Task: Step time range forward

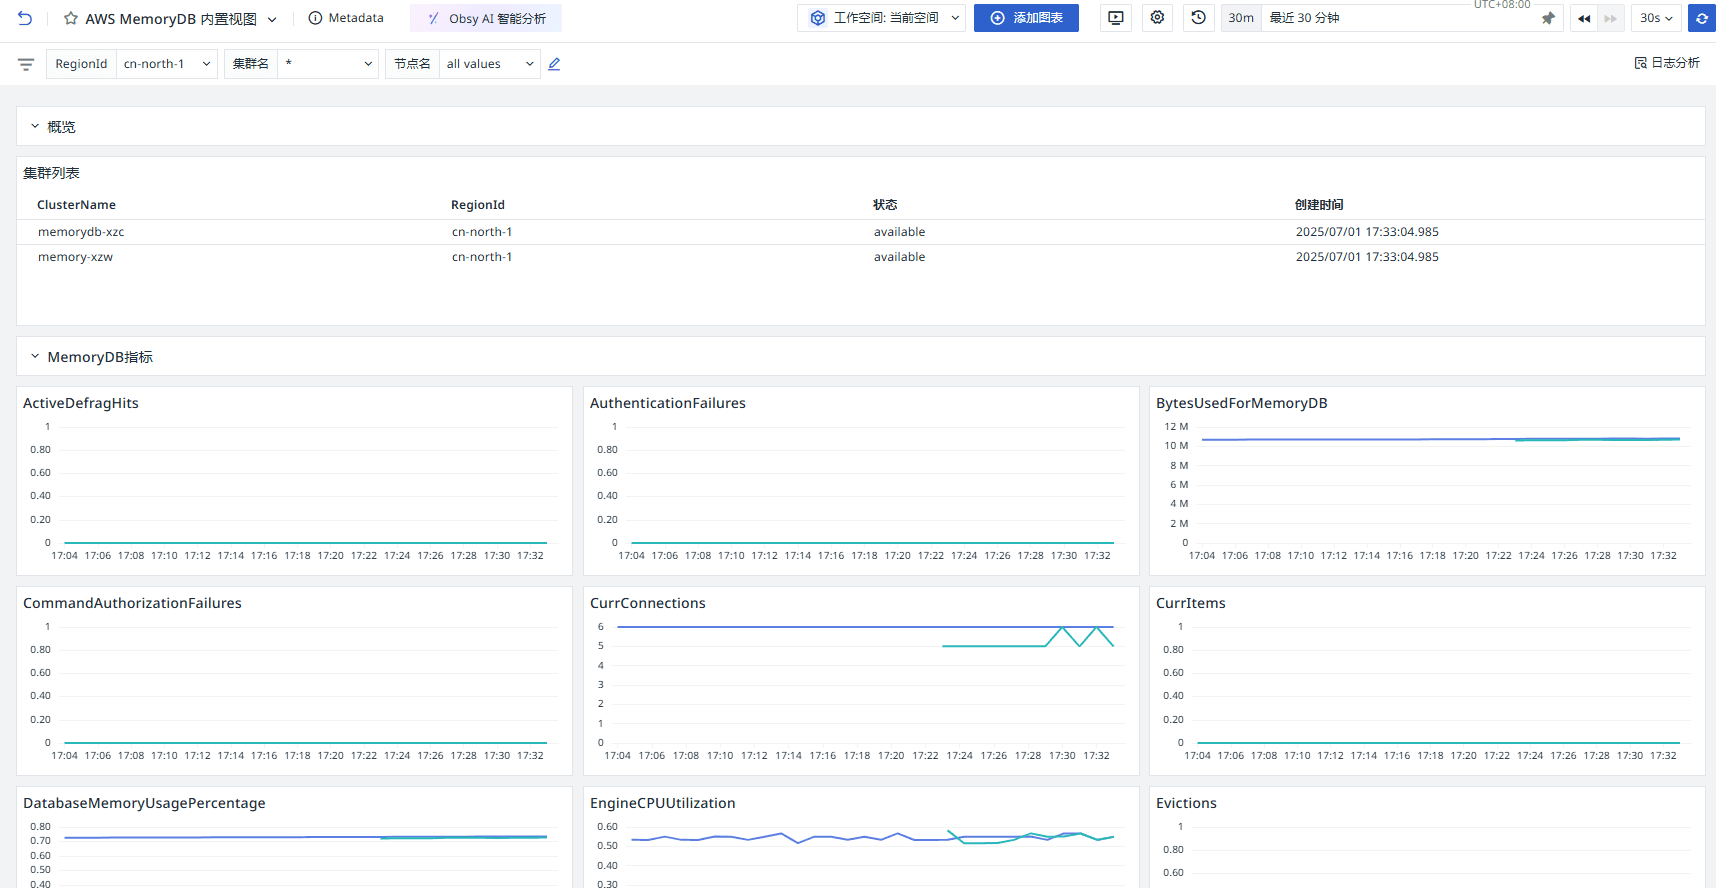Action: [x=1610, y=18]
